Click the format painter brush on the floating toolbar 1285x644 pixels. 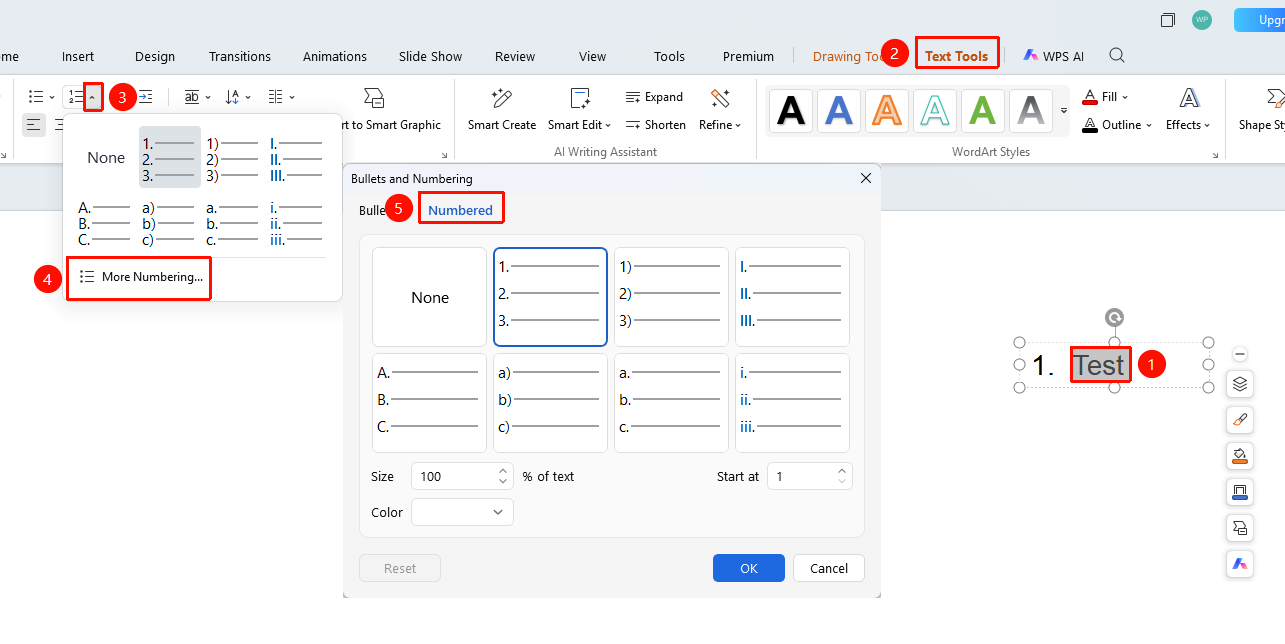coord(1240,420)
